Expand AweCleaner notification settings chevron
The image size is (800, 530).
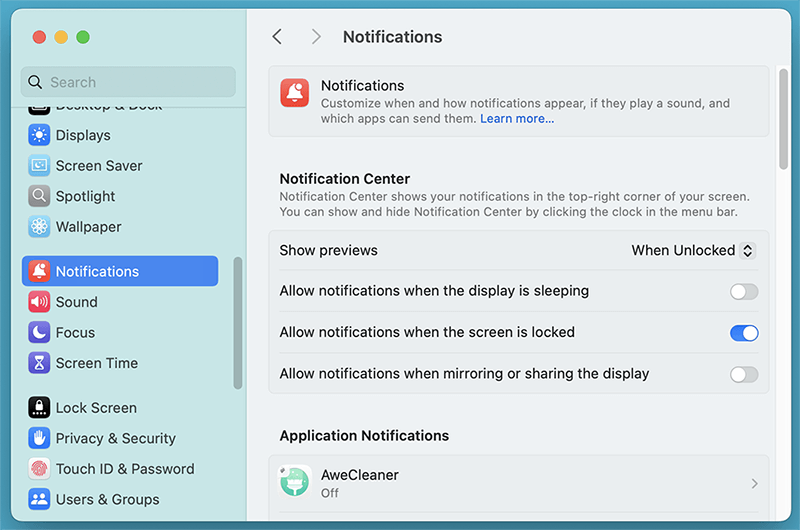(754, 484)
